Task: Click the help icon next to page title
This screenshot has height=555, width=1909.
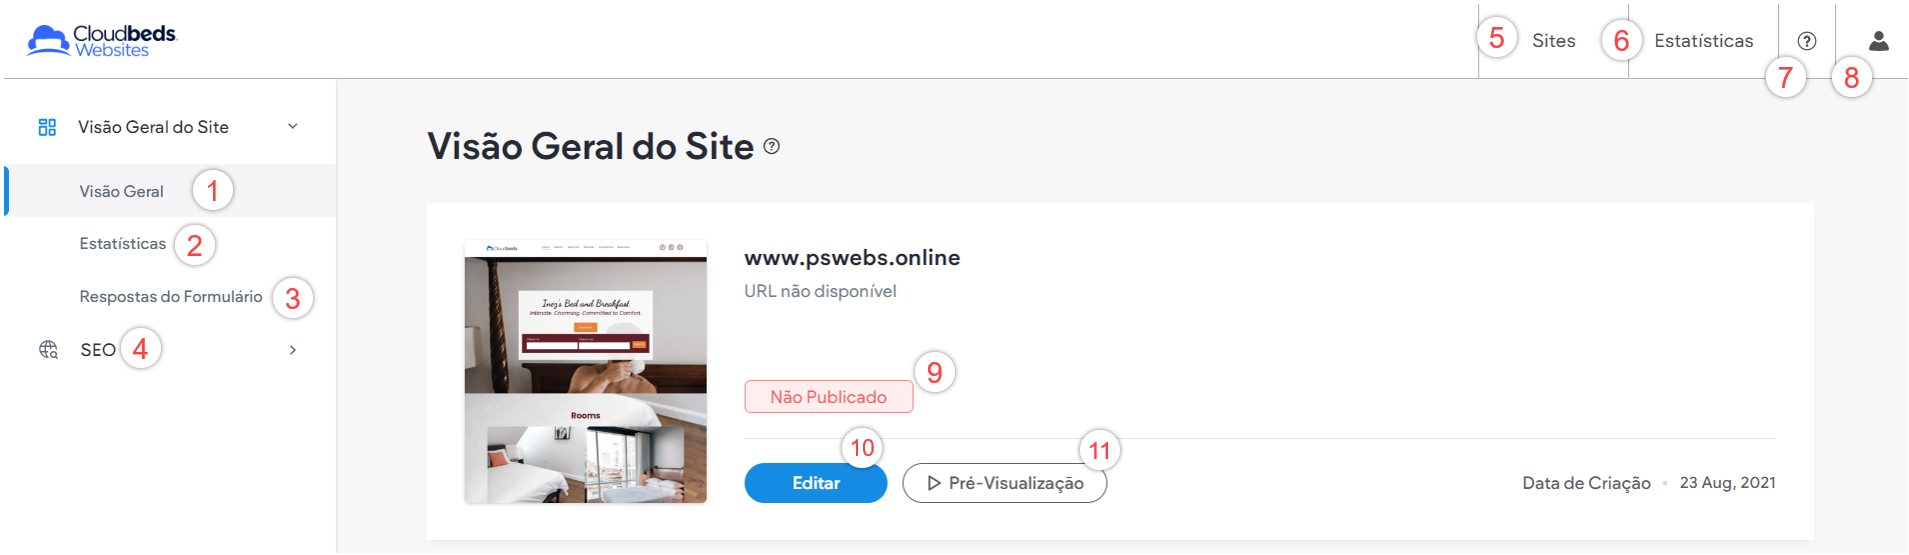Action: 771,146
